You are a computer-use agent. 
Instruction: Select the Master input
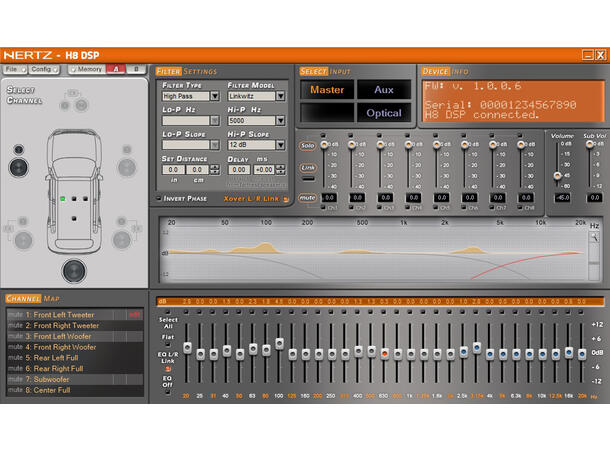pos(327,90)
